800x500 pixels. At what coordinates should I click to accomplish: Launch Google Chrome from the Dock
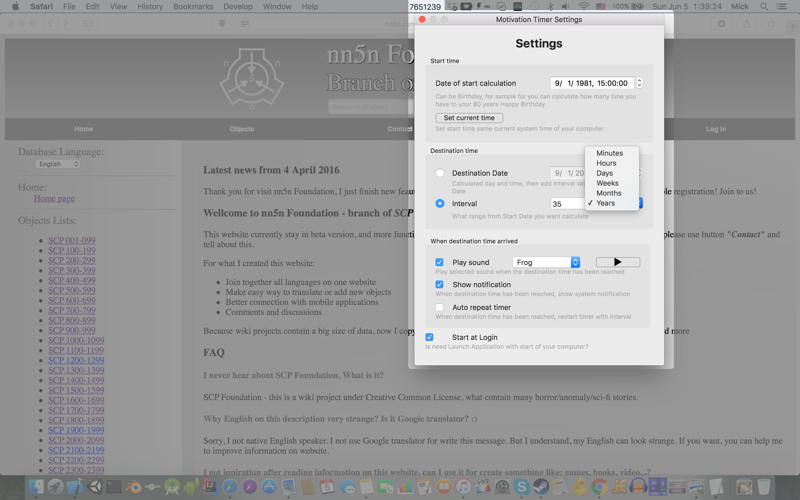click(599, 487)
